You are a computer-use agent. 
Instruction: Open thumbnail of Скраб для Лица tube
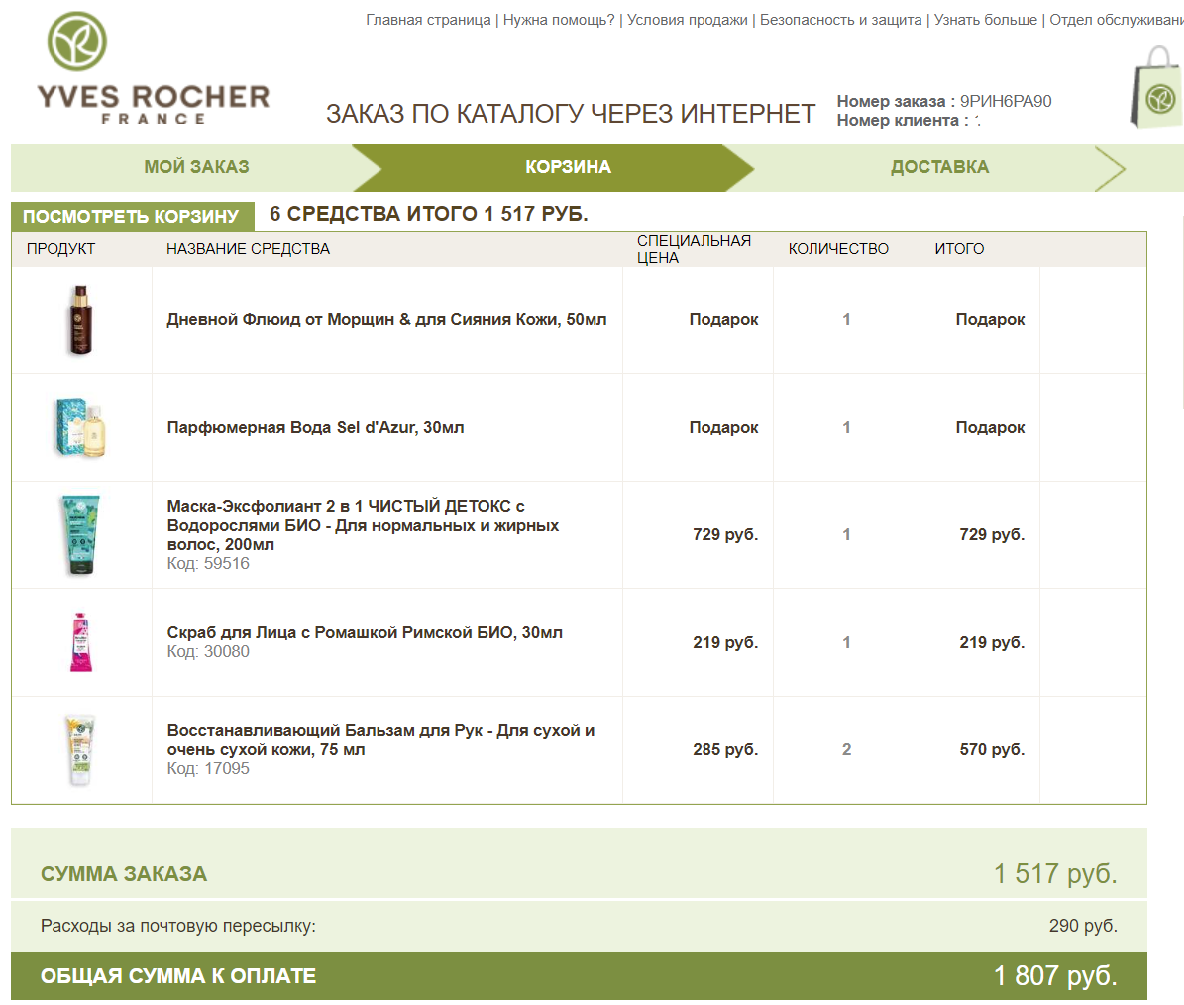click(81, 643)
